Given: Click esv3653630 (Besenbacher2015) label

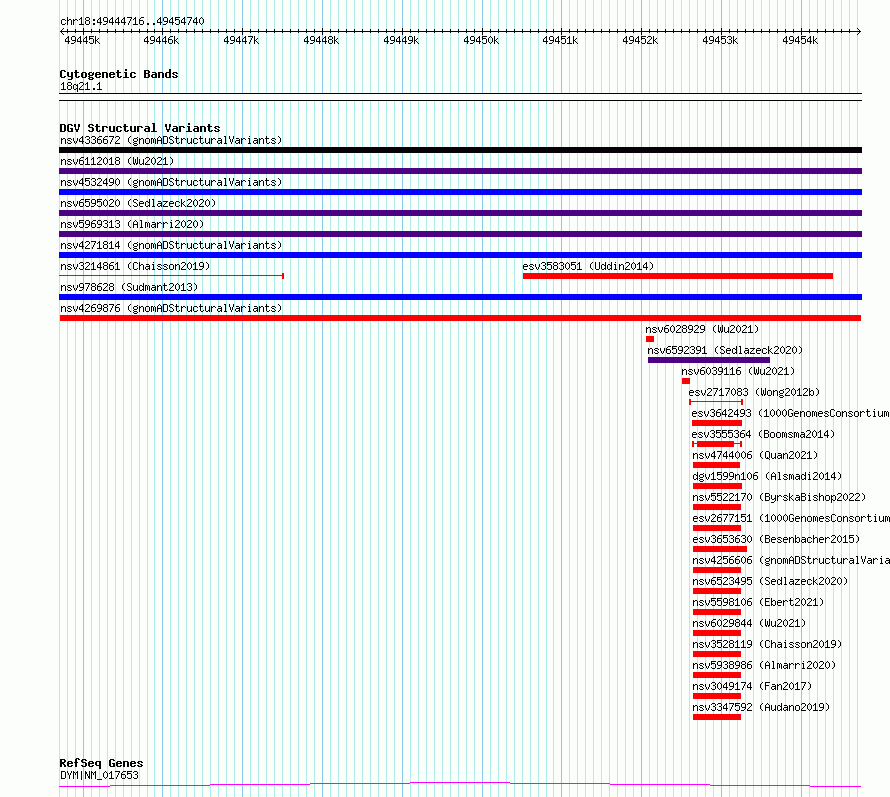Looking at the screenshot, I should [x=776, y=539].
